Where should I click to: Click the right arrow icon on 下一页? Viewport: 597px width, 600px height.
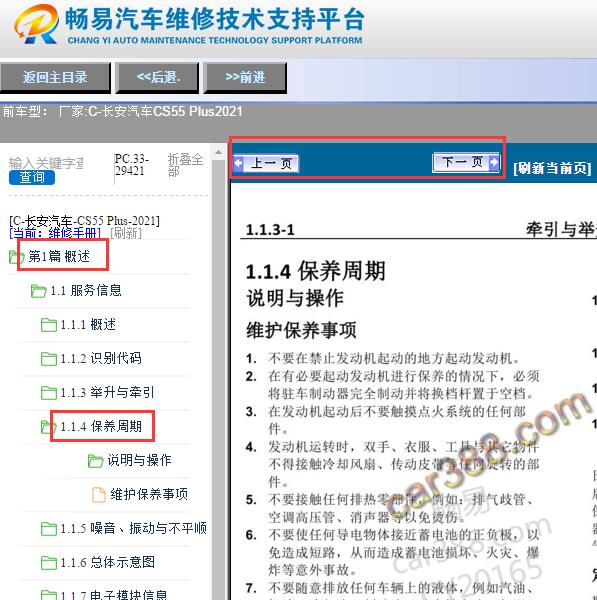pyautogui.click(x=494, y=162)
